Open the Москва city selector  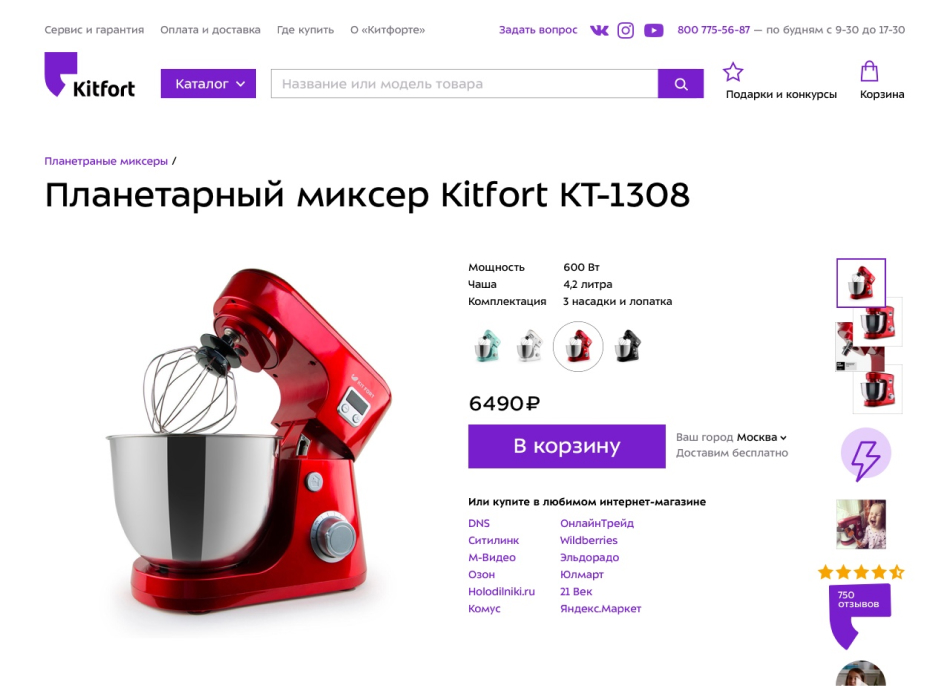click(x=762, y=438)
